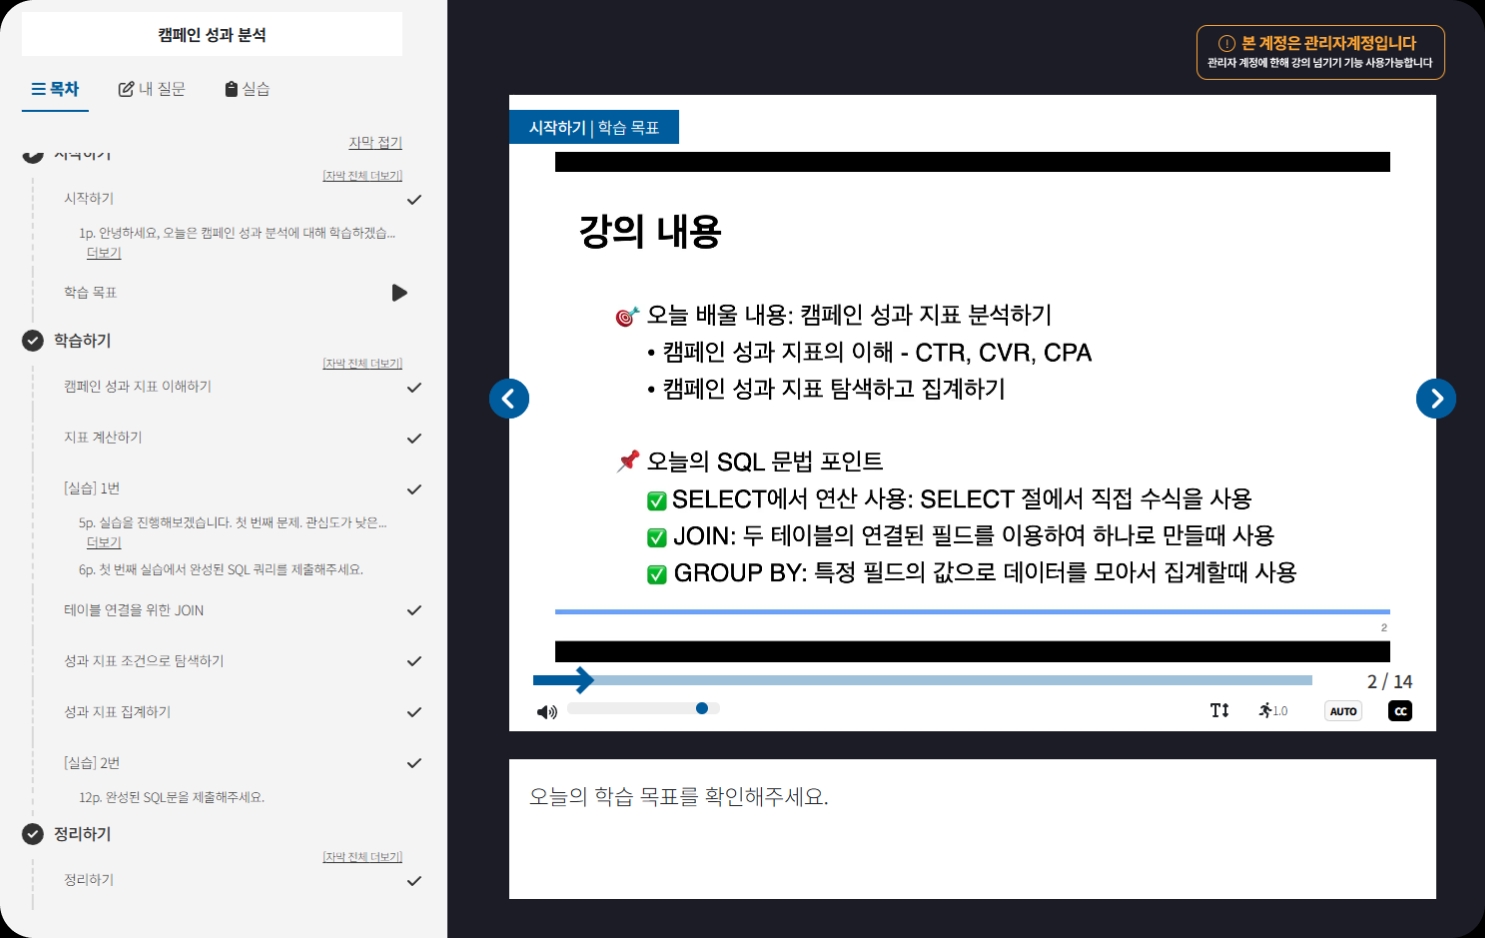The height and width of the screenshot is (938, 1485).
Task: Click the admin account notice banner
Action: [1320, 52]
